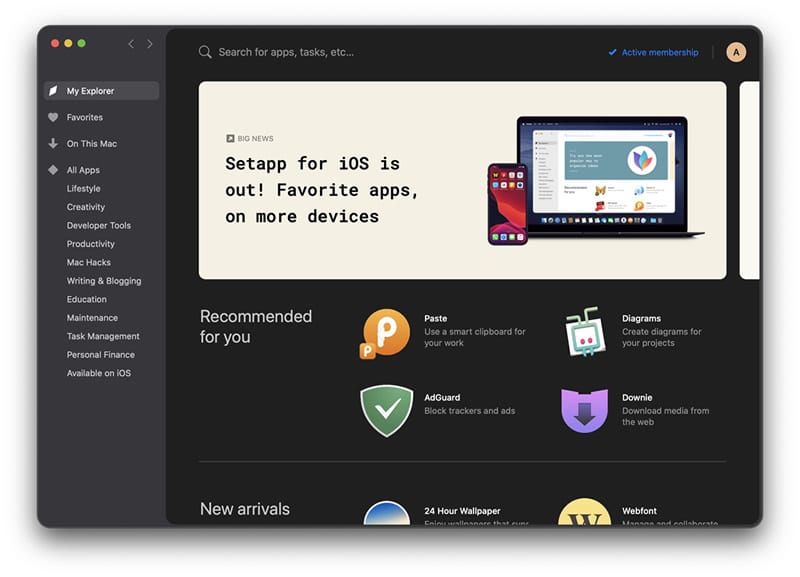
Task: Select Maintenance category
Action: tap(92, 317)
